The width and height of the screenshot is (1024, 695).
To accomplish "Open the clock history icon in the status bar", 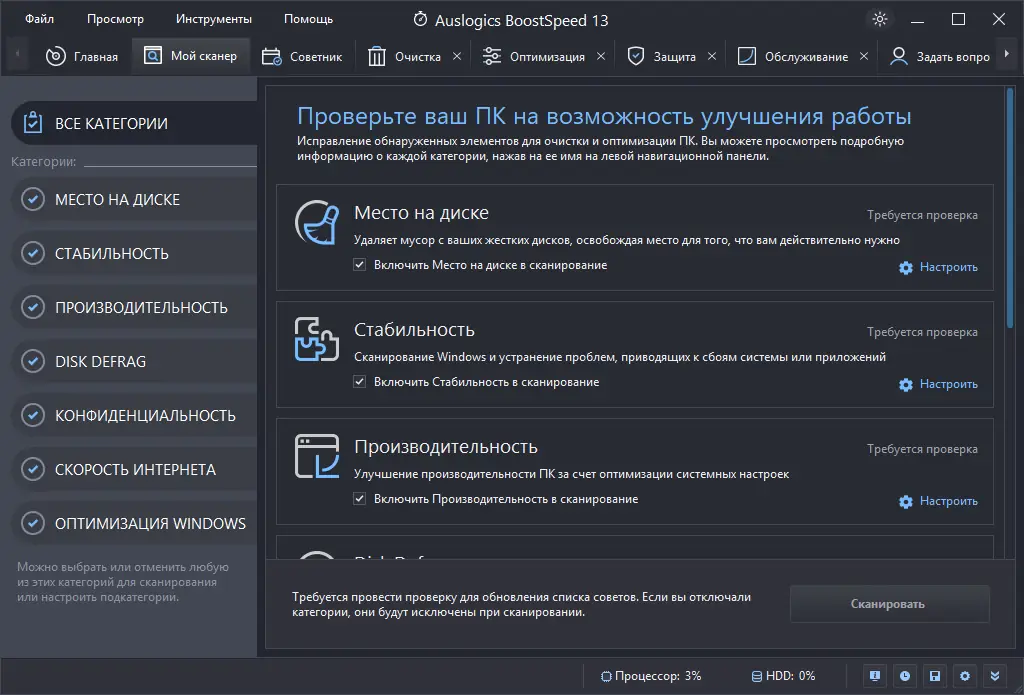I will 905,676.
